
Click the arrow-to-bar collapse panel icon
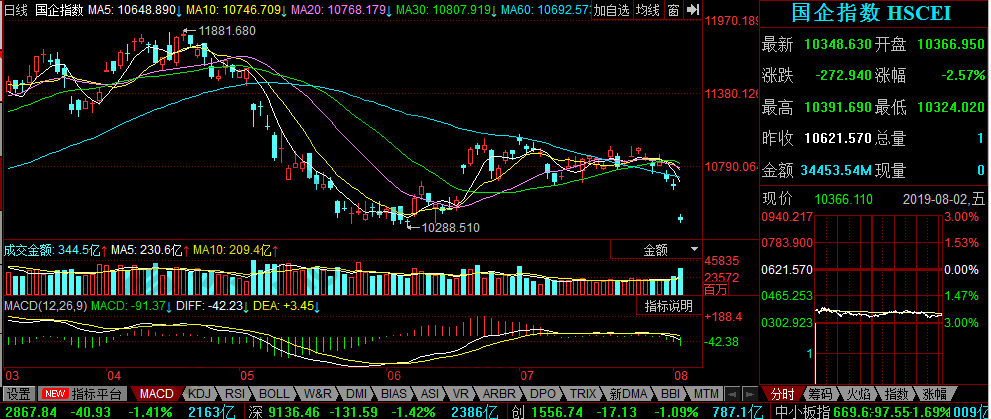tap(694, 10)
